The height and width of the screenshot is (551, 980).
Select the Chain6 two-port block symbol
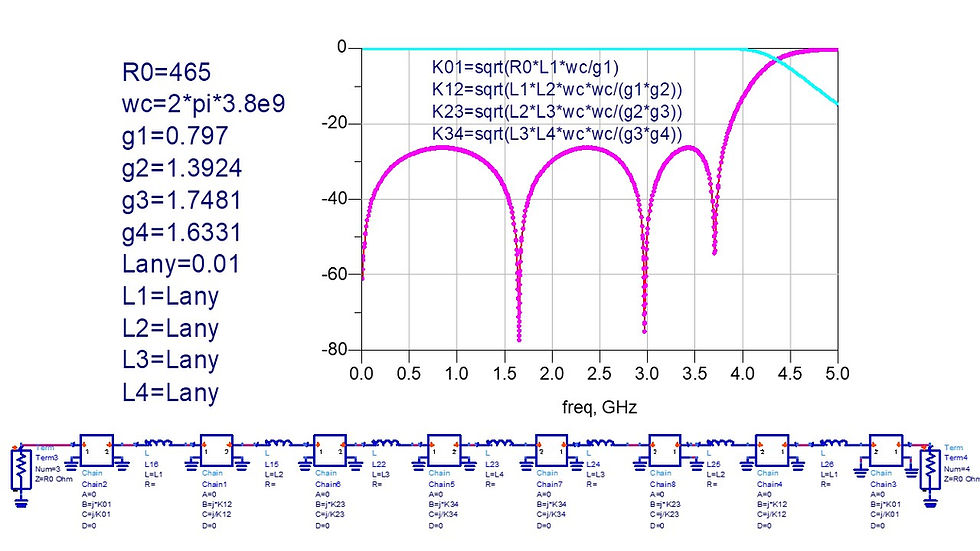(x=330, y=450)
